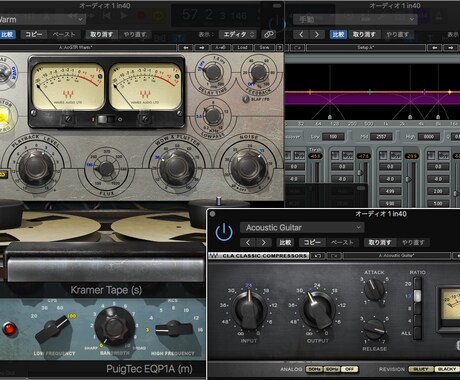
Task: Select the BLACKY revision
Action: click(447, 369)
